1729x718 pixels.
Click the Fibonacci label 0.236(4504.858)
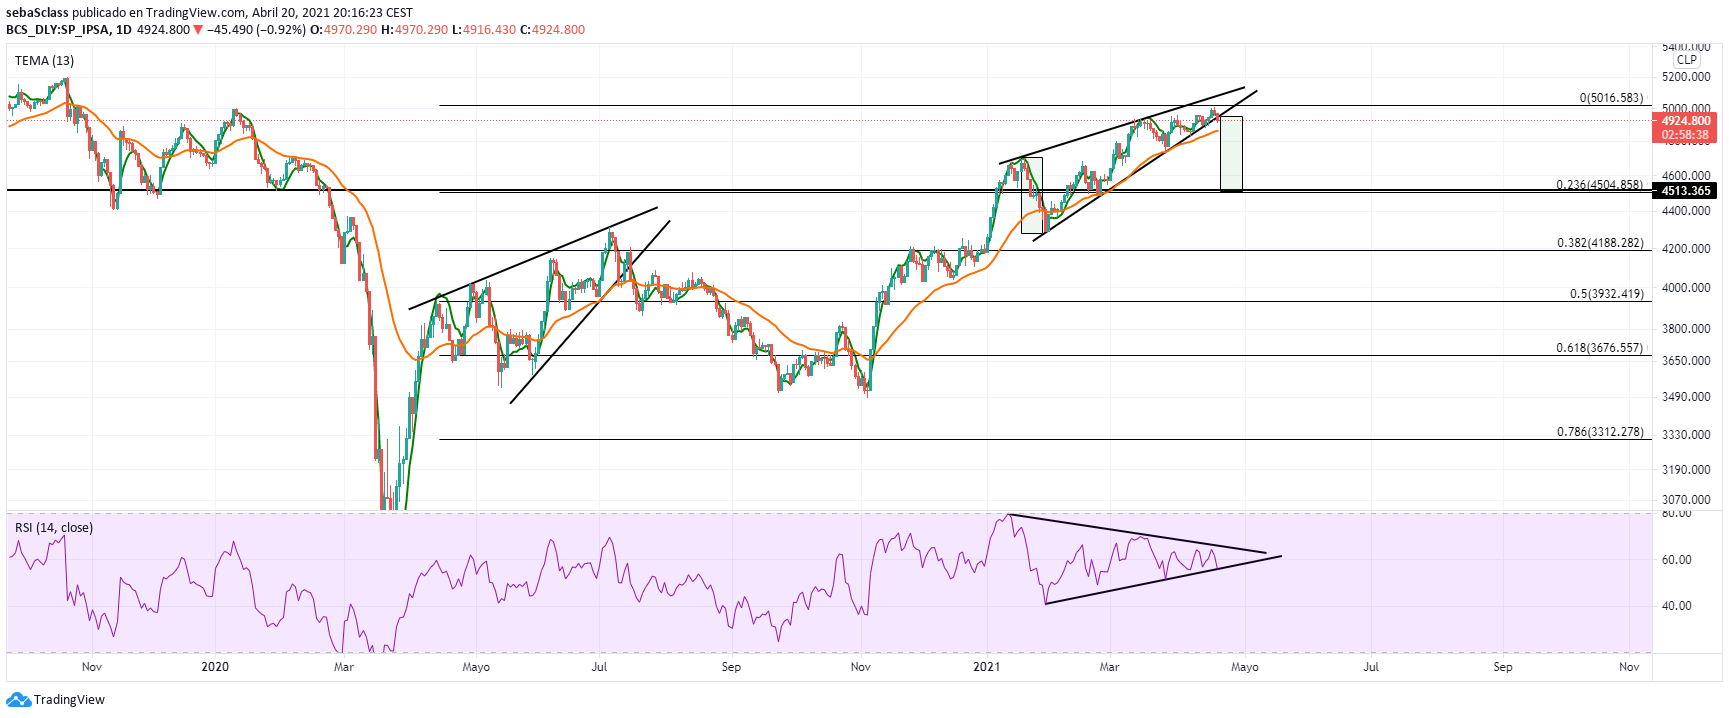click(x=1599, y=185)
